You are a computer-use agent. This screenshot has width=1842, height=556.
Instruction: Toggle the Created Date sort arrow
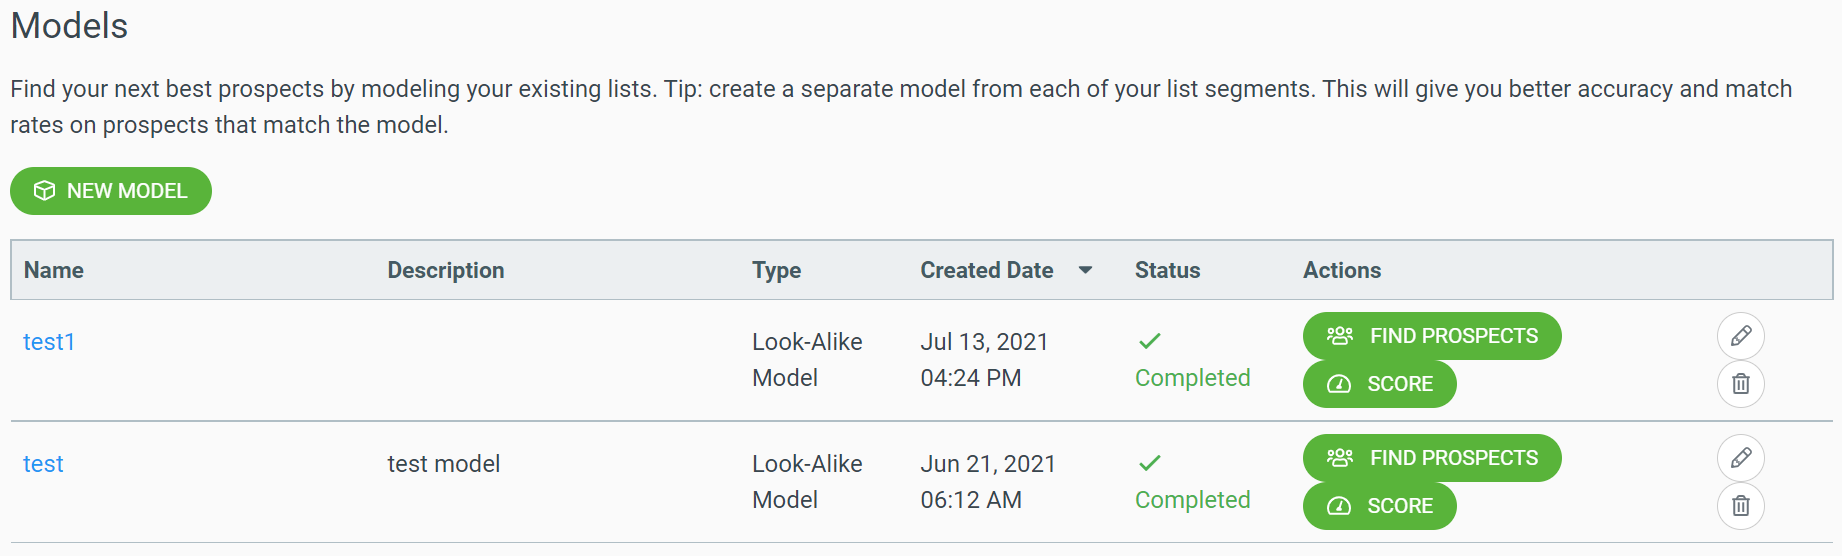pos(1085,270)
